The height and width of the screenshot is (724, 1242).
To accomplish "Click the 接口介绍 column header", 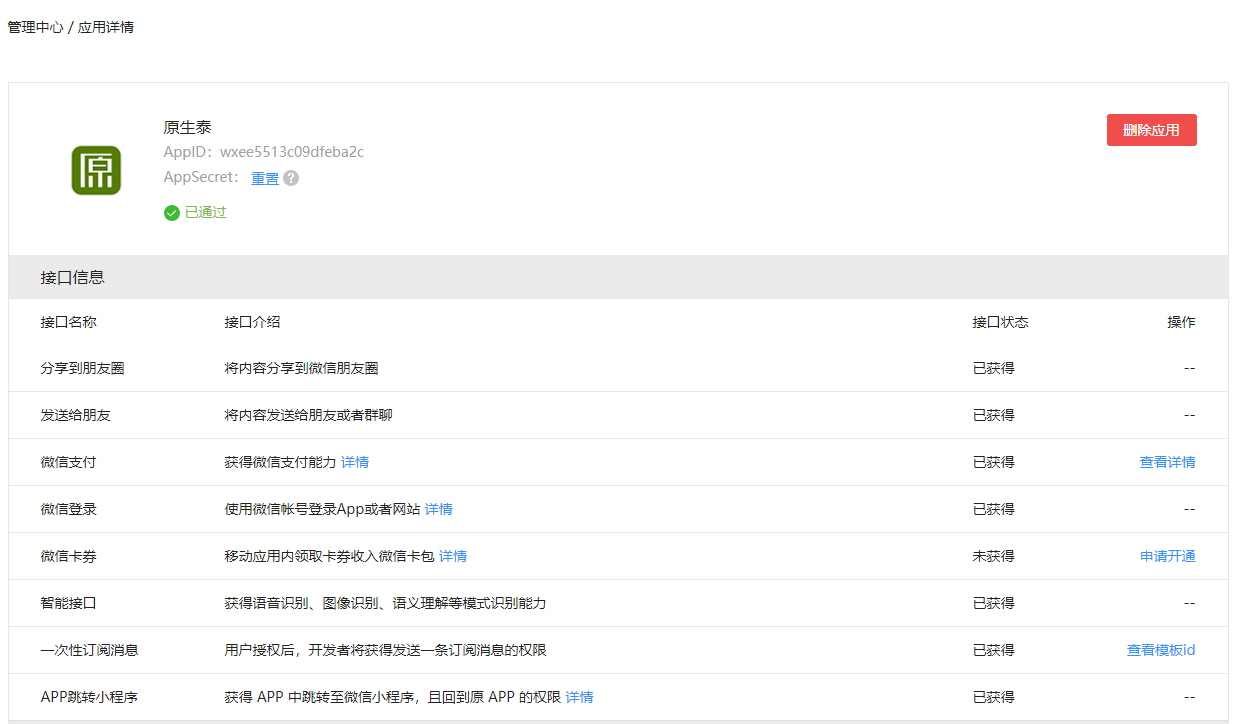I will (252, 322).
